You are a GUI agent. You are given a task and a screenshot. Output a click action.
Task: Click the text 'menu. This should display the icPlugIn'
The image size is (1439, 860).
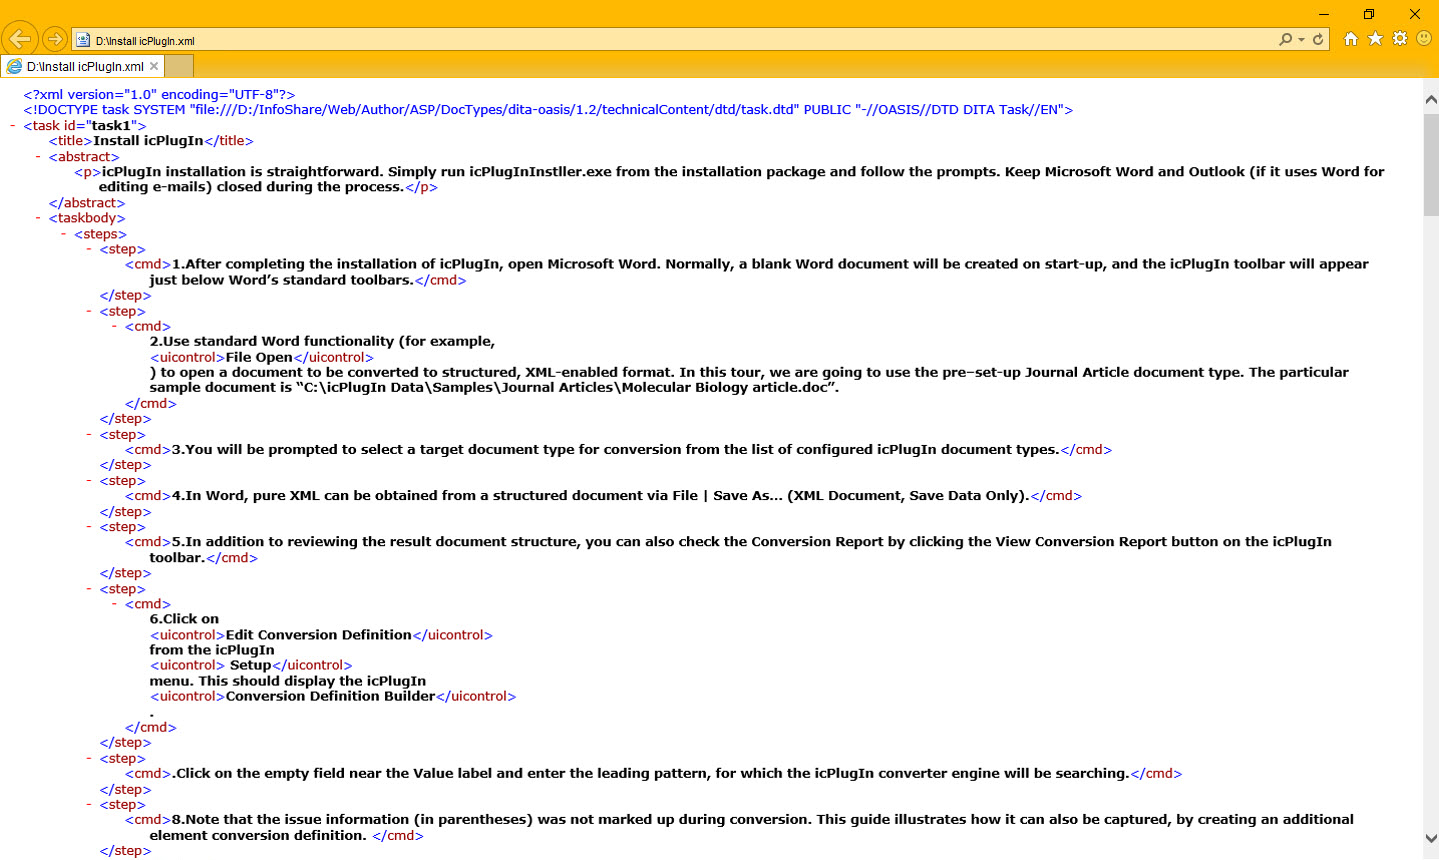pos(288,681)
